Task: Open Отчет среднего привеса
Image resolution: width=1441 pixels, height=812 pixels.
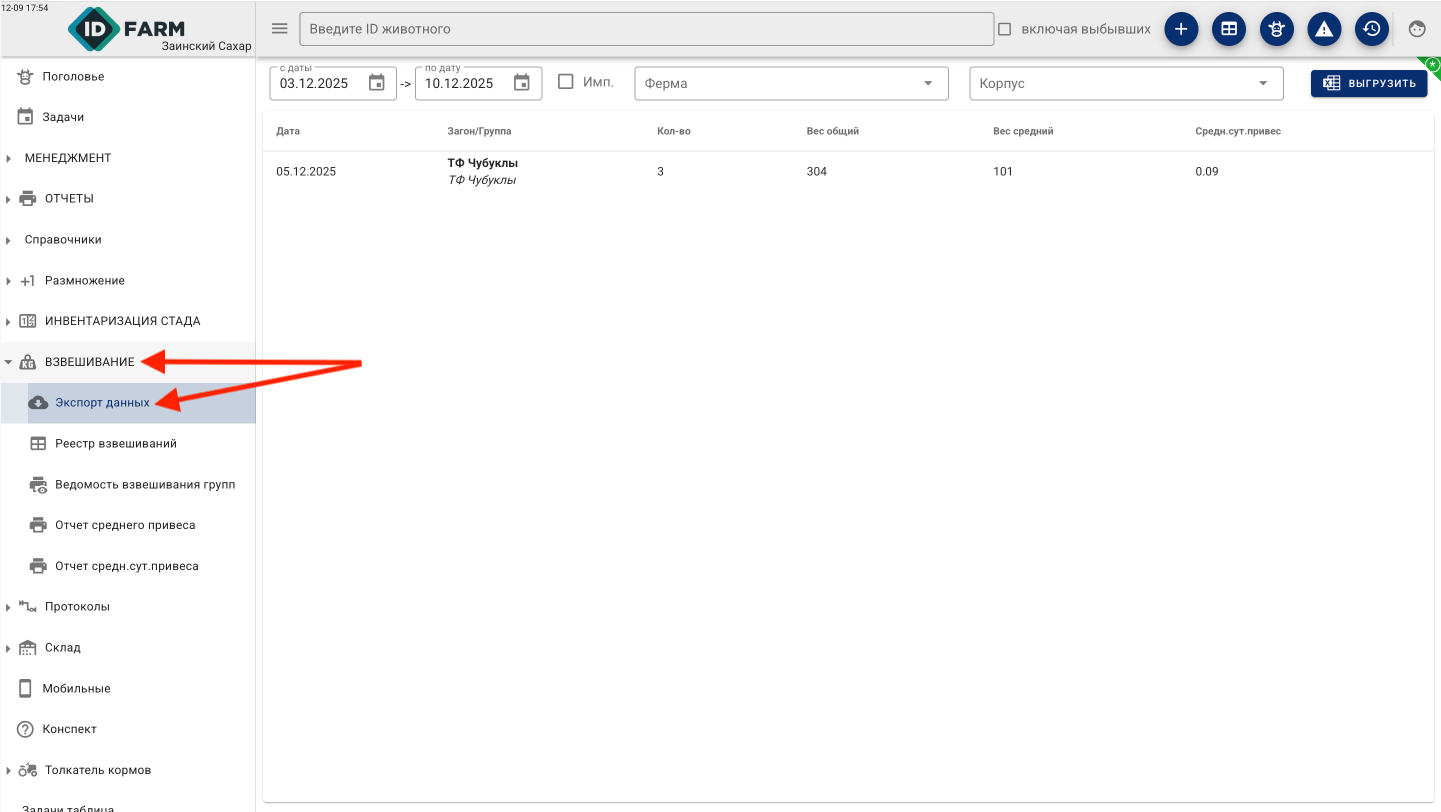Action: point(128,525)
